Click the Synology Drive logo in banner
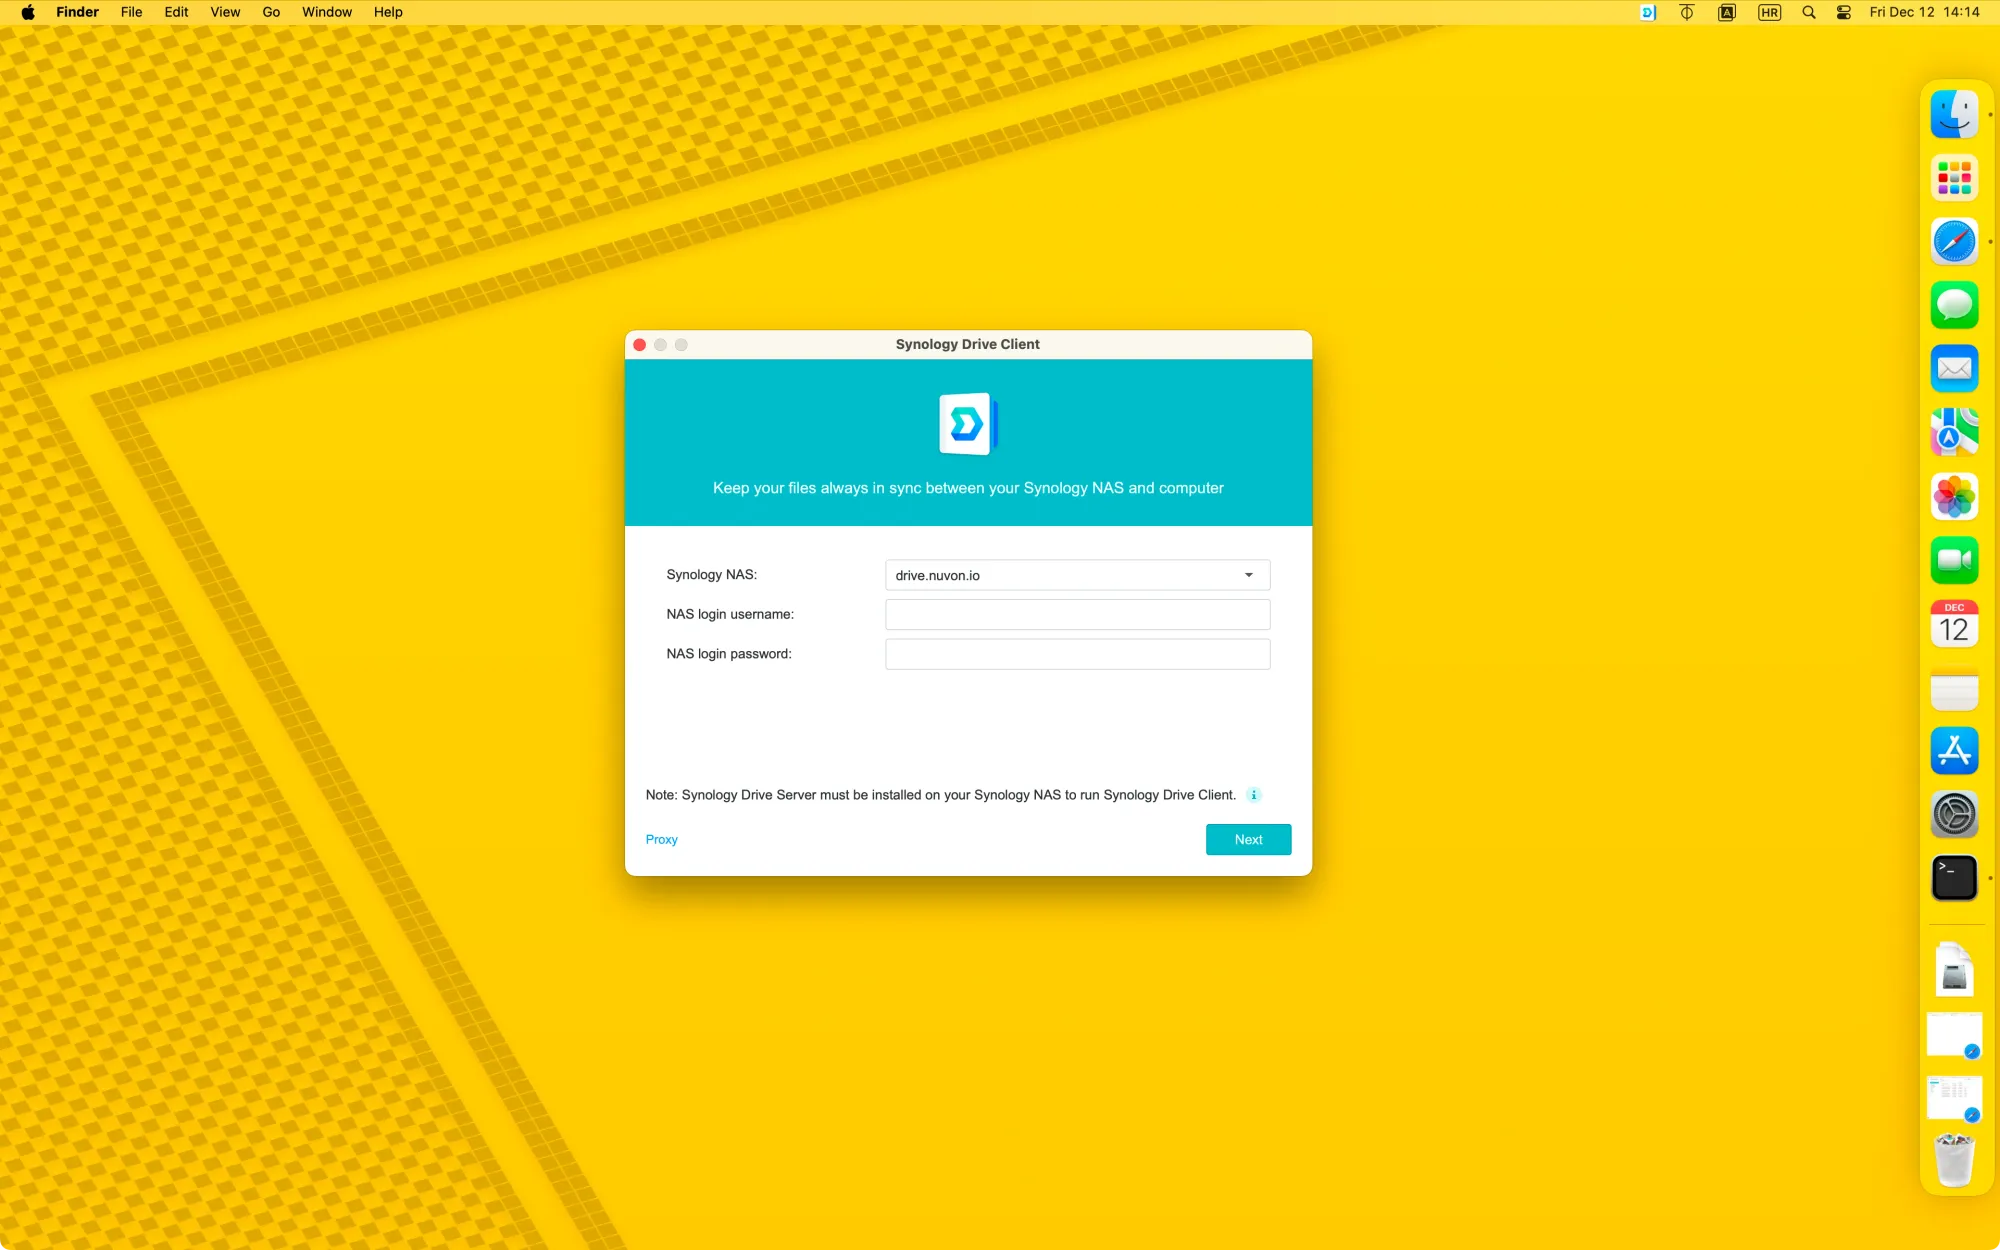This screenshot has height=1250, width=2000. pyautogui.click(x=967, y=424)
